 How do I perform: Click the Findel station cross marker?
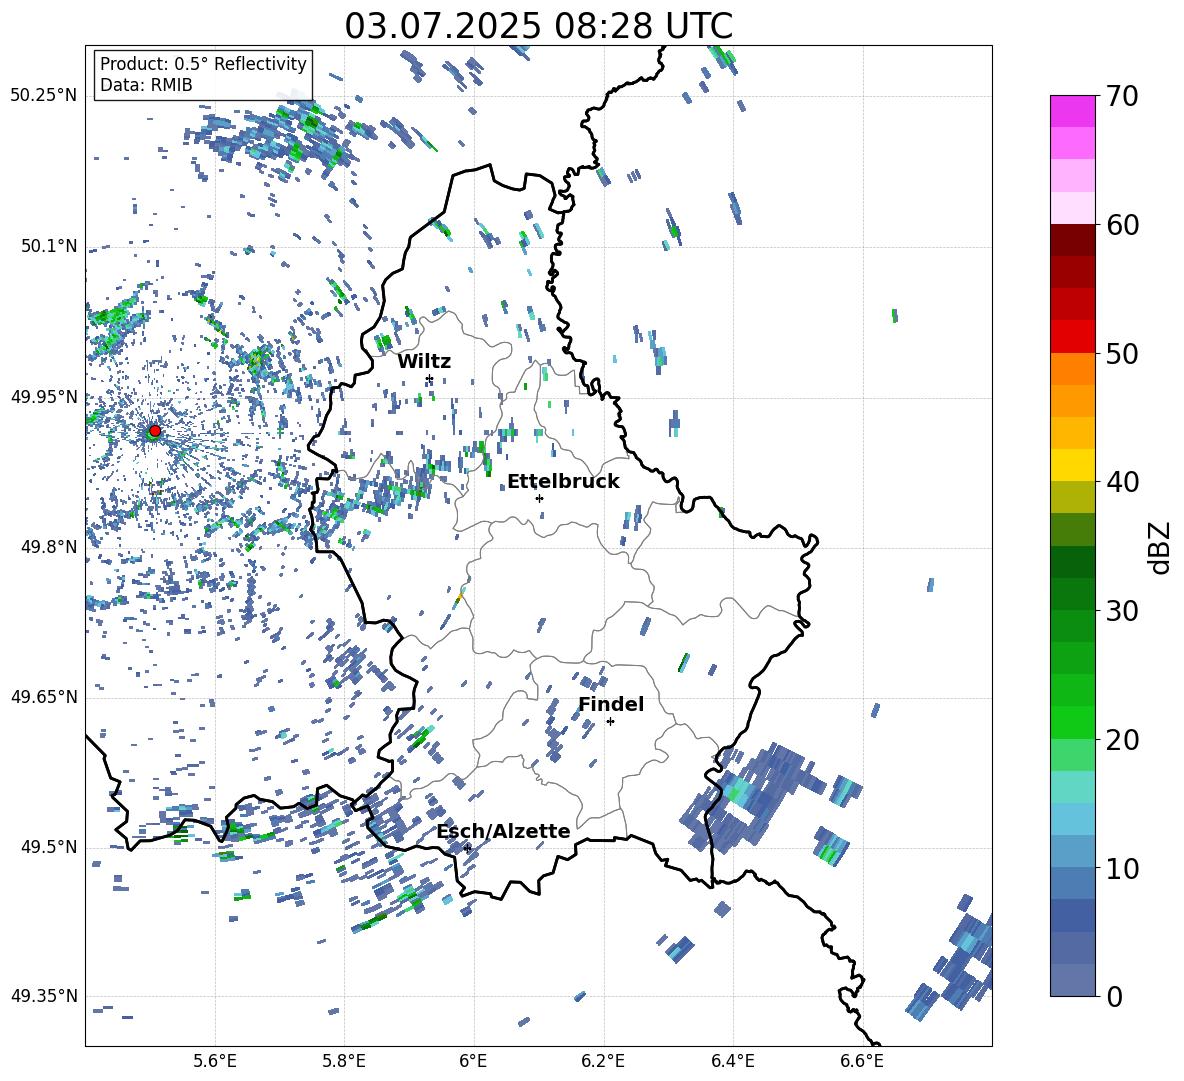click(610, 722)
